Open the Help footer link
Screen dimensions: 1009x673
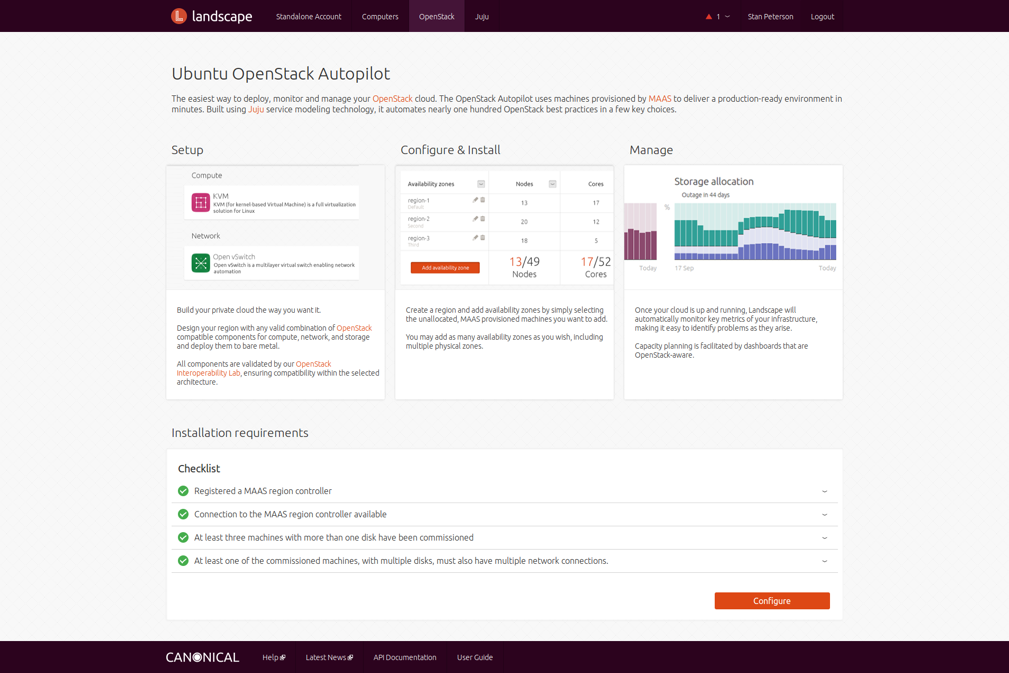(270, 658)
